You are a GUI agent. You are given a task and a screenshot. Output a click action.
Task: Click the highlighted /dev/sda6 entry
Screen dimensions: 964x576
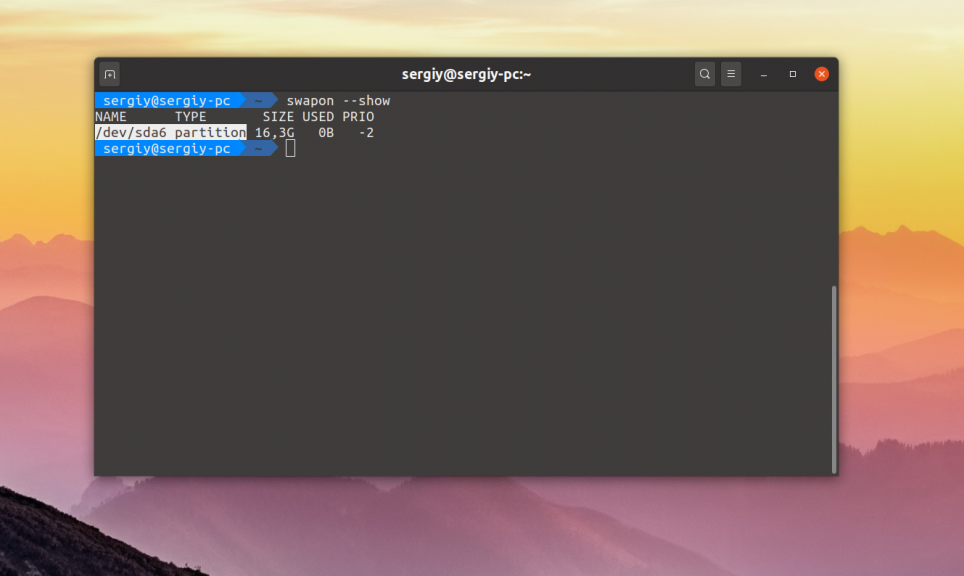click(131, 133)
